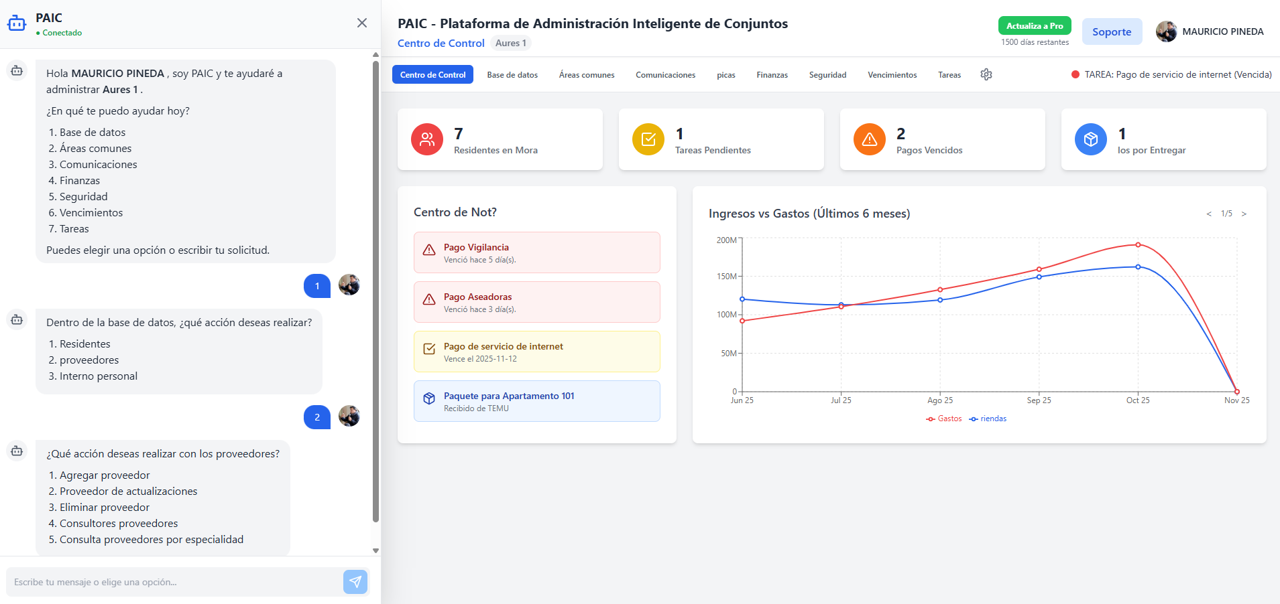The height and width of the screenshot is (604, 1280).
Task: Toggle the blue series in chart legend
Action: click(988, 419)
